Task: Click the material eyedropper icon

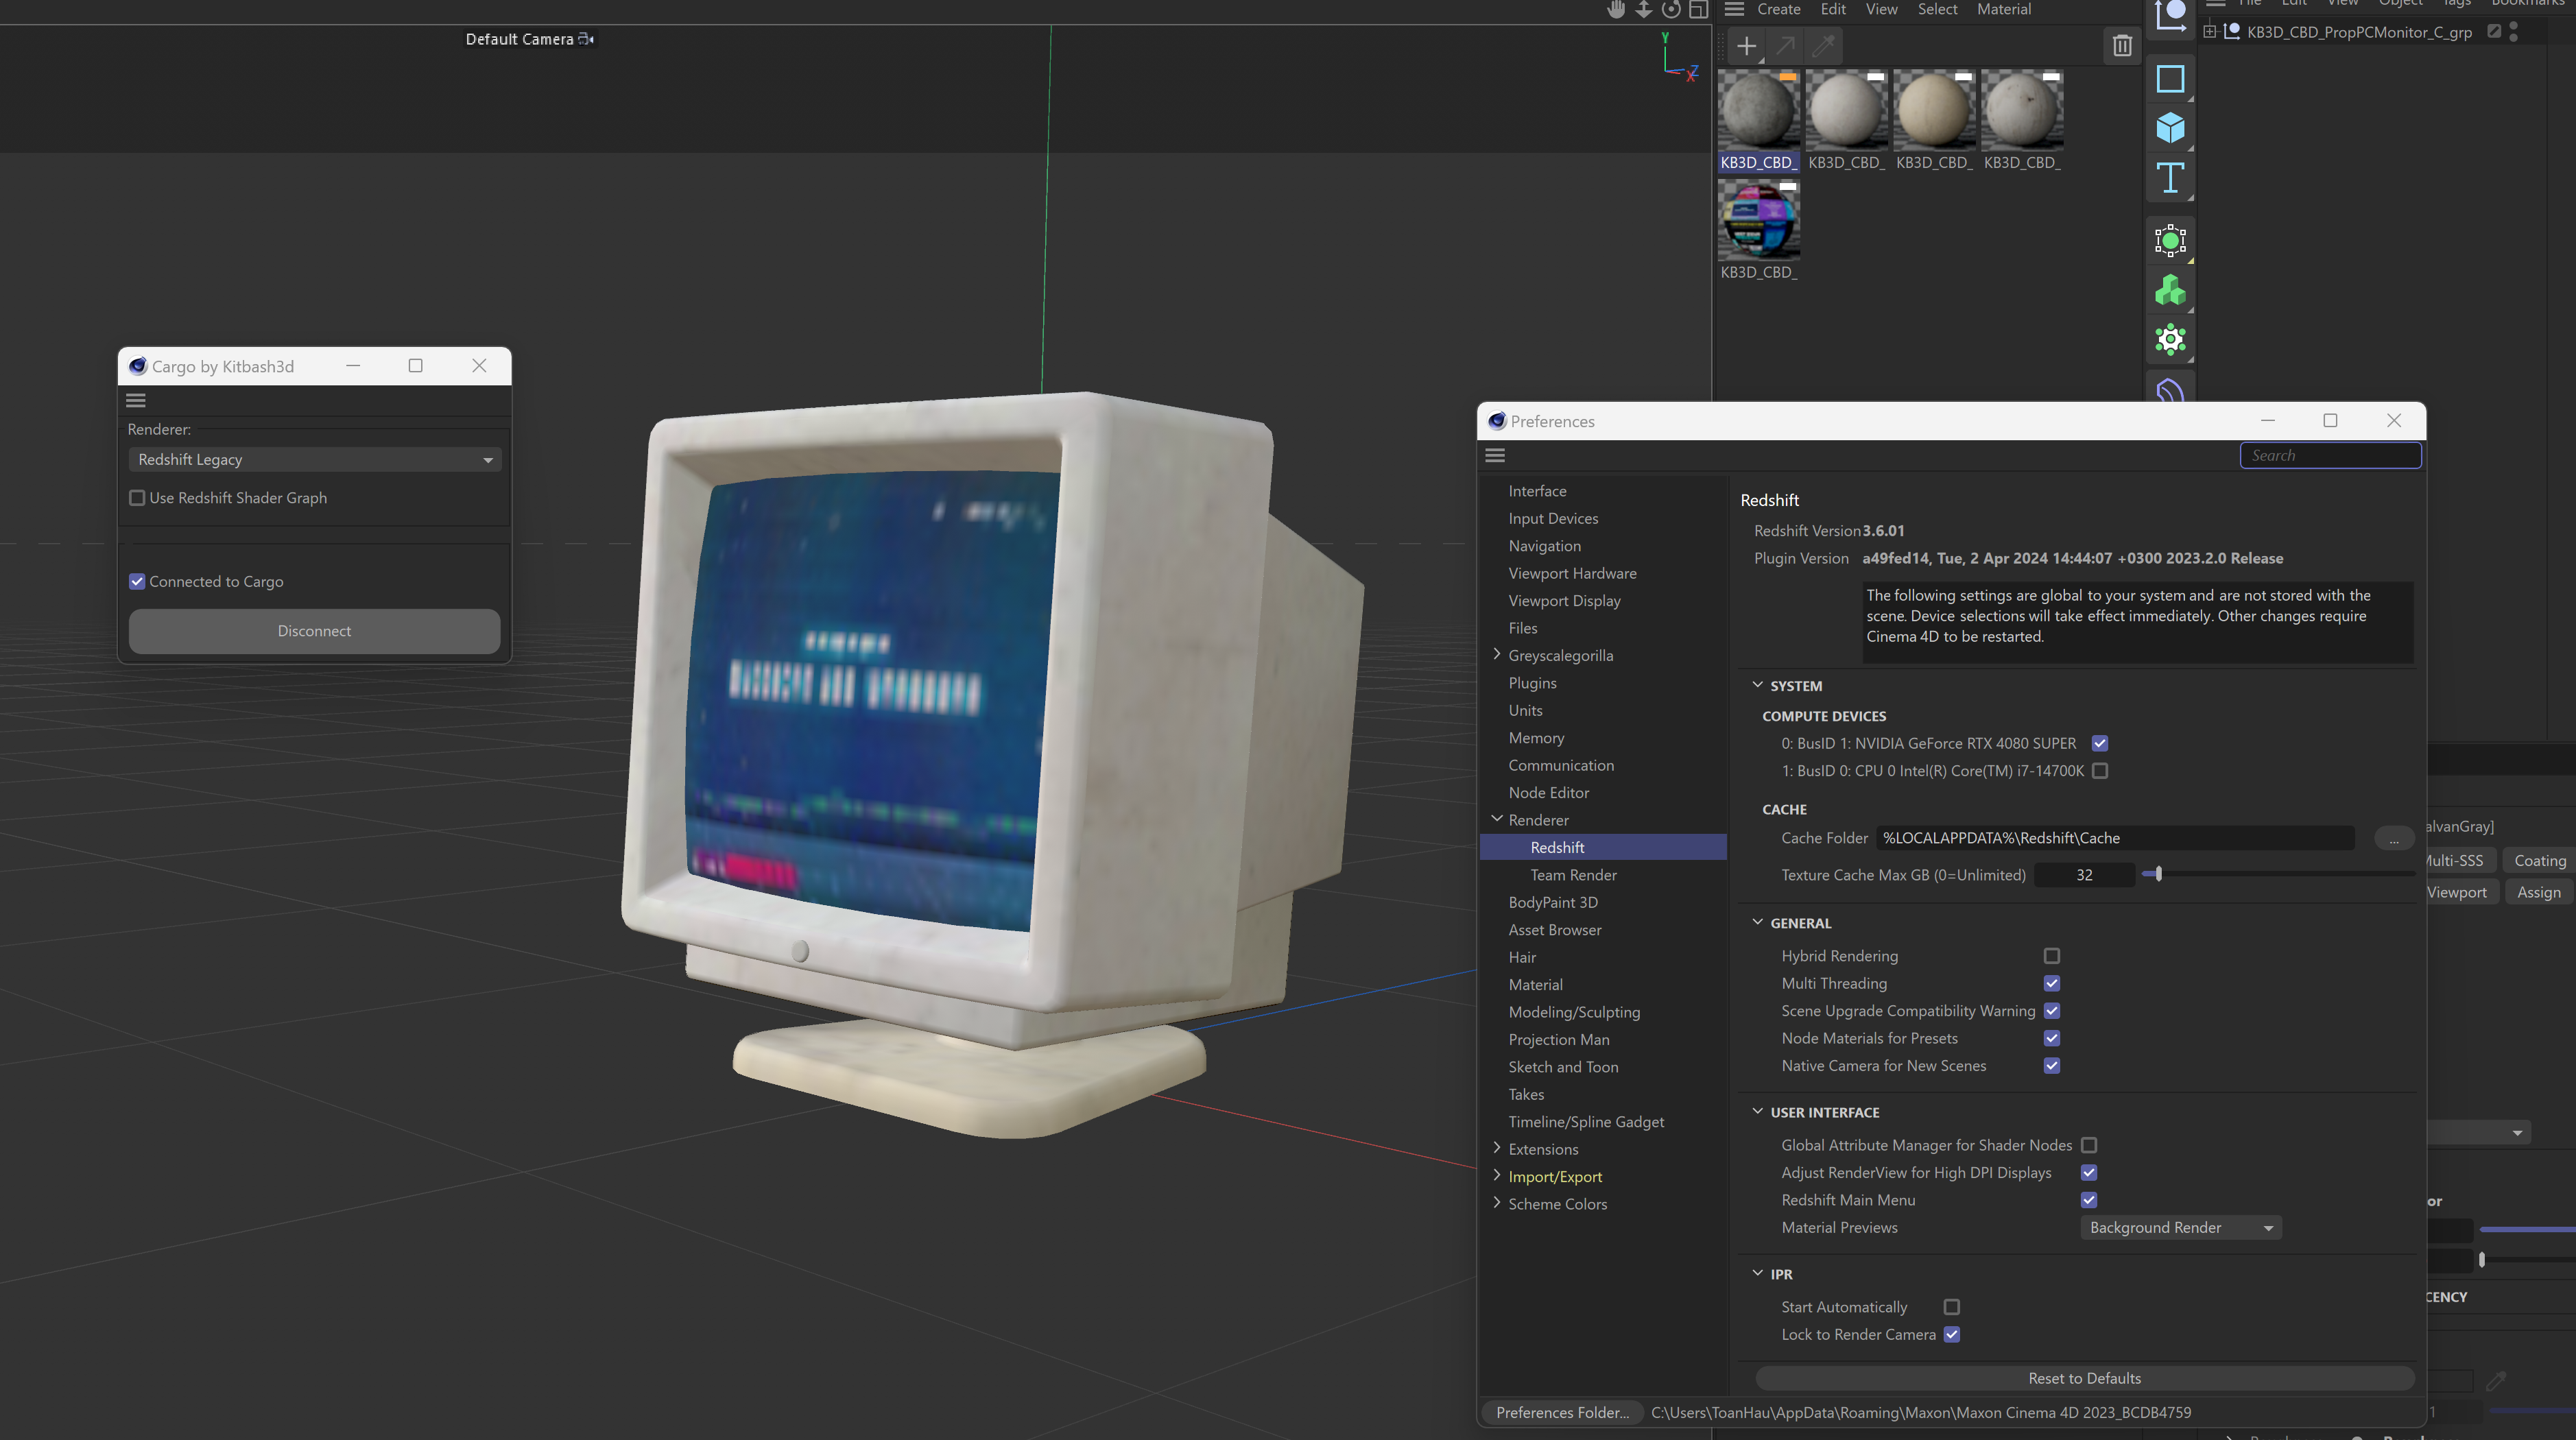Action: tap(1824, 46)
